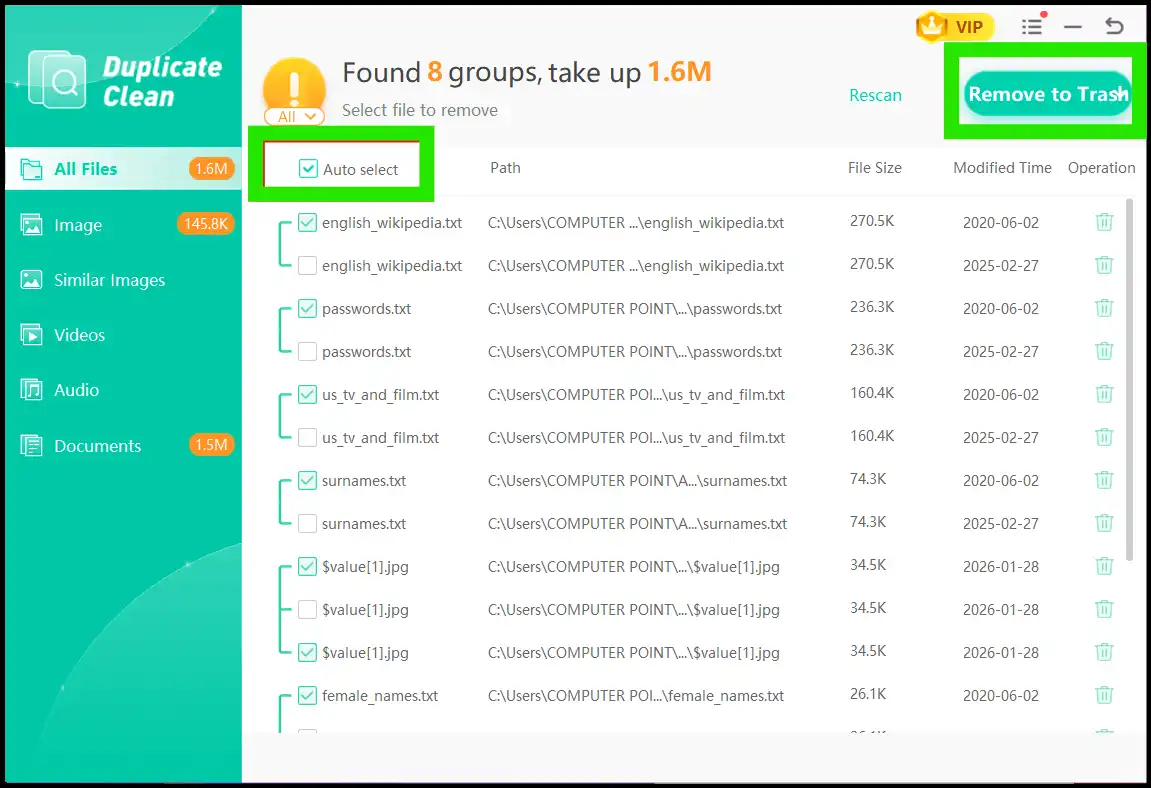The image size is (1151, 788).
Task: Uncheck the selected surnames.txt file
Action: pyautogui.click(x=307, y=480)
